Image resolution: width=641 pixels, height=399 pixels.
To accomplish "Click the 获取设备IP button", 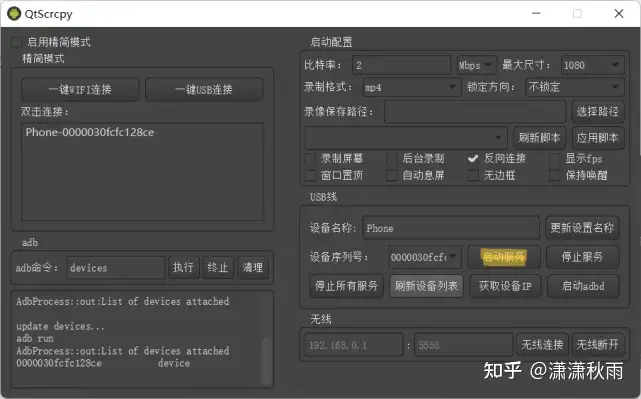I will coord(505,286).
